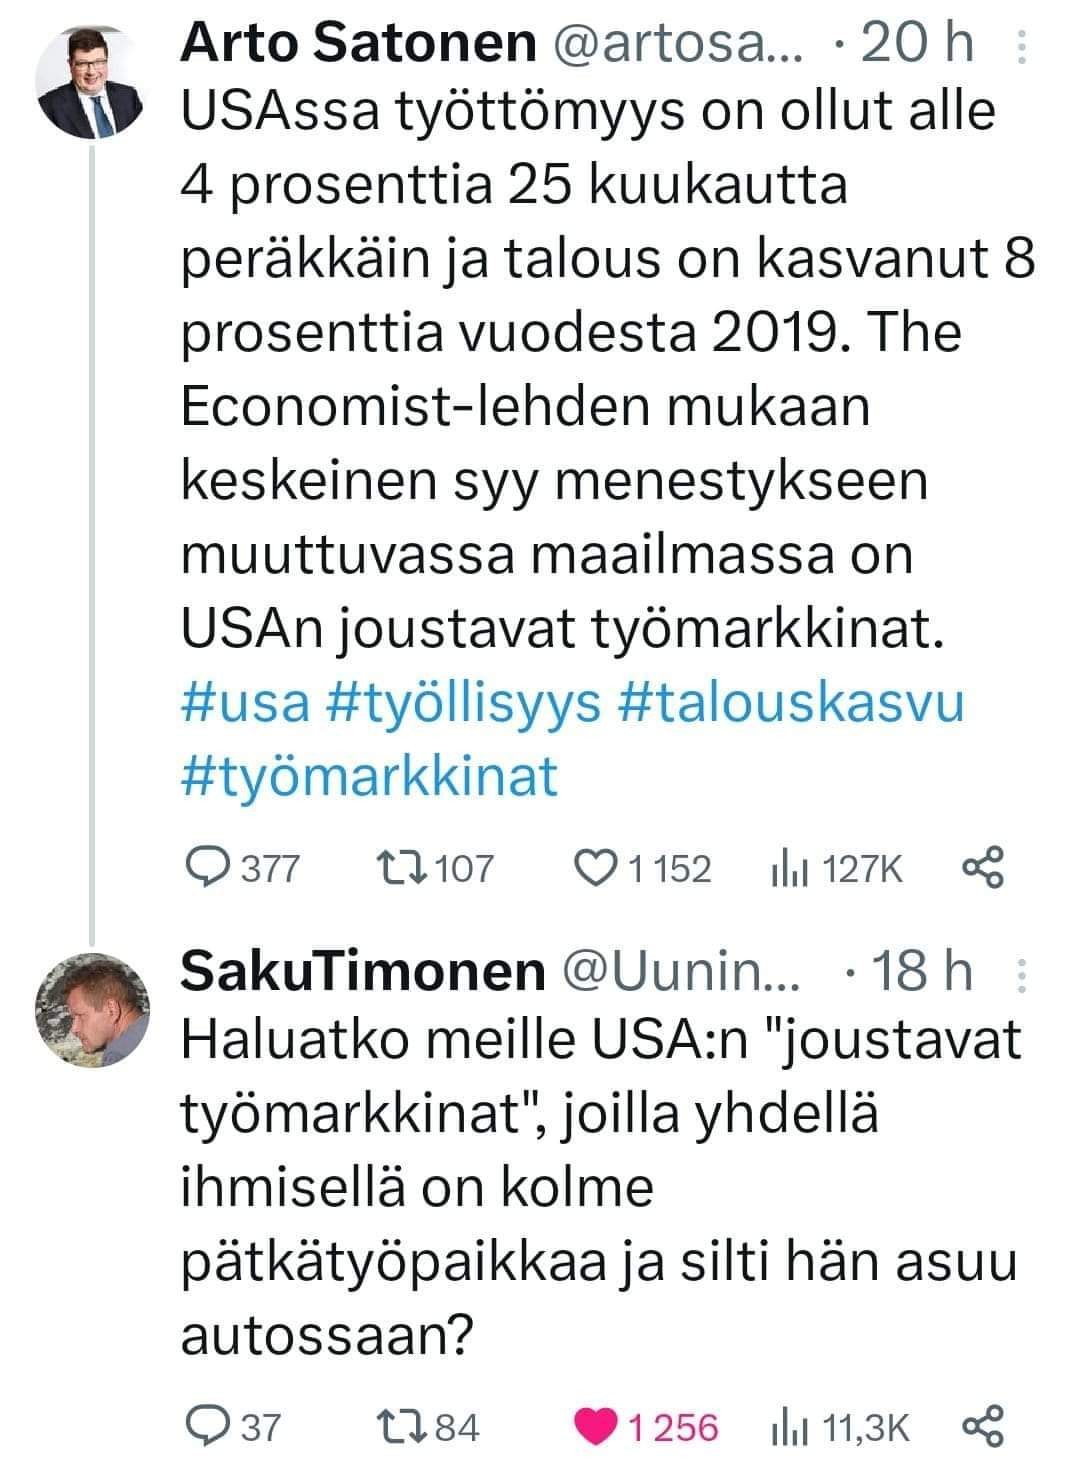Like Arto Satonen's tweet
This screenshot has width=1080, height=1476.
pos(600,868)
